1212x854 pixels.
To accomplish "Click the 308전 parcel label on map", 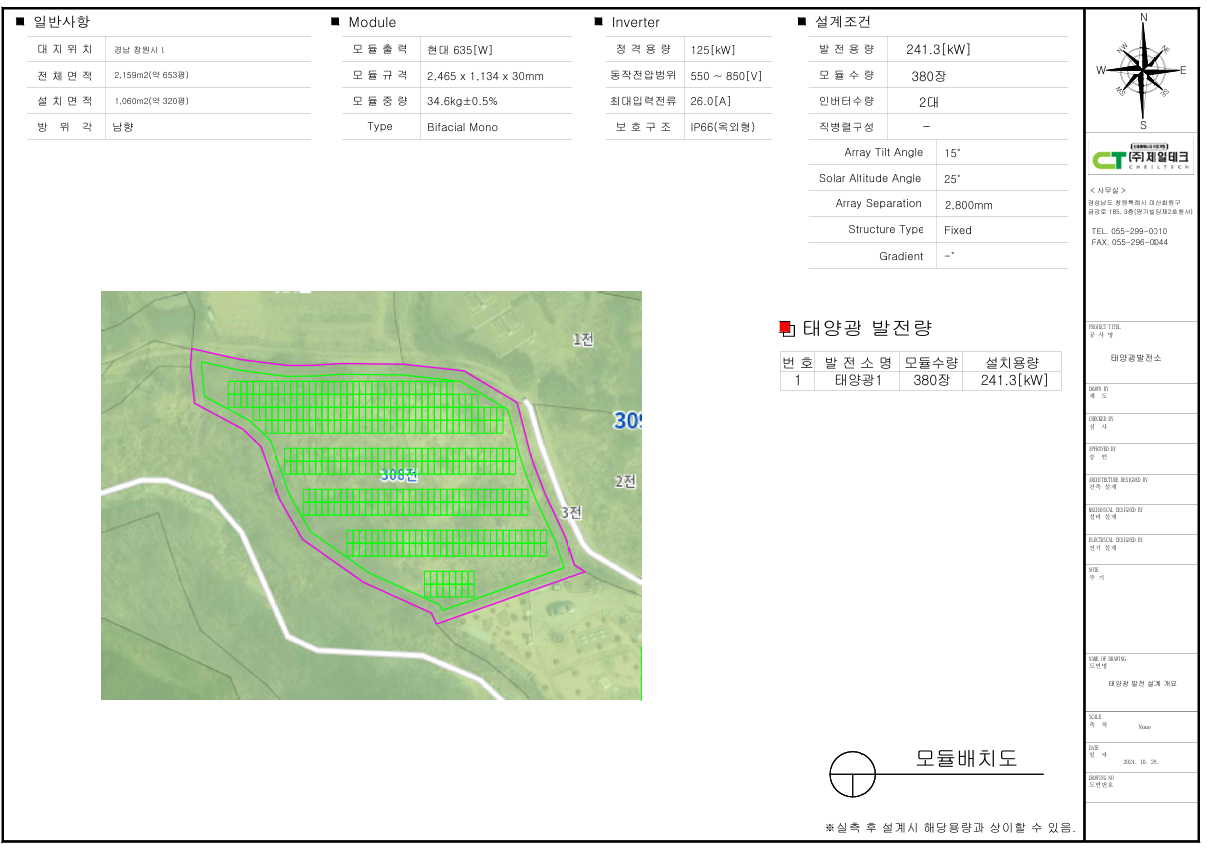I will tap(398, 476).
